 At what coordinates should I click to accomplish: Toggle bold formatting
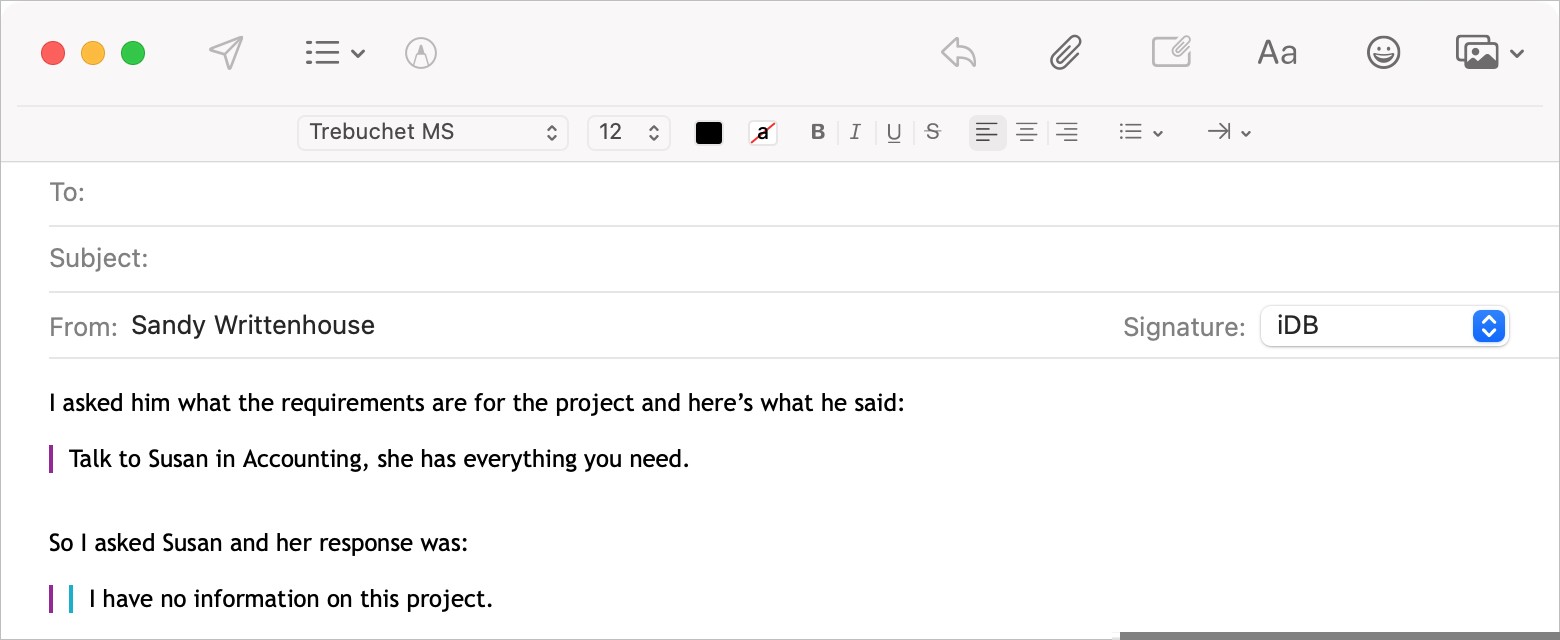point(818,132)
